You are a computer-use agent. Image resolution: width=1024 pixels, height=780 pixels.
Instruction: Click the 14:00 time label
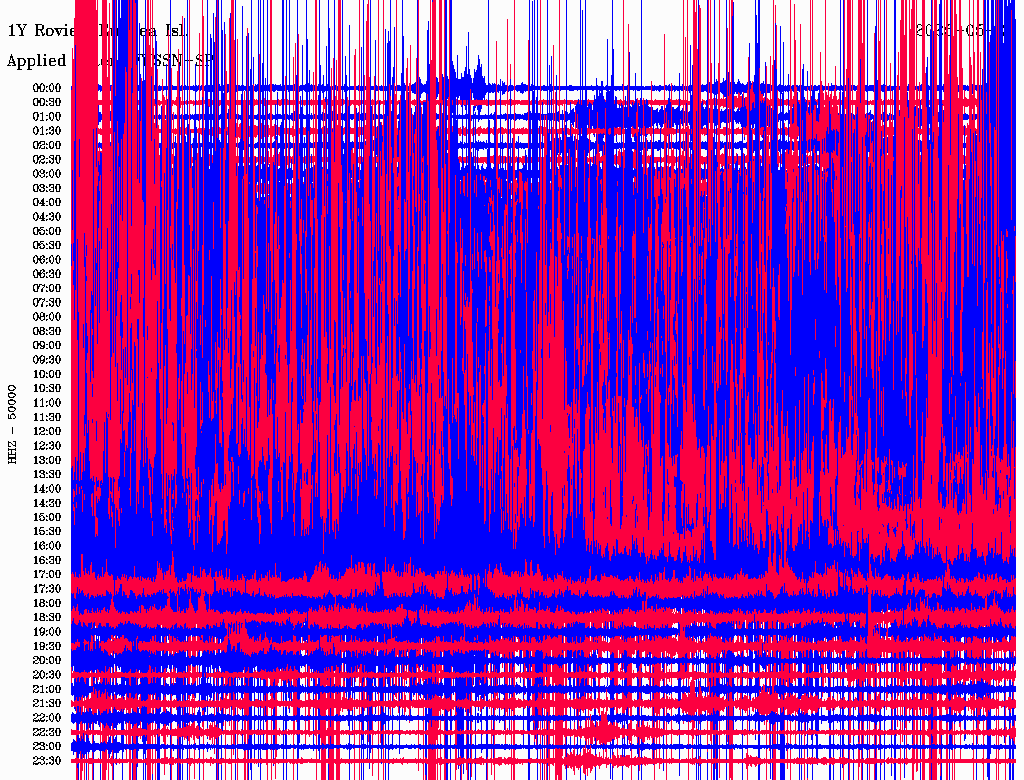[47, 489]
